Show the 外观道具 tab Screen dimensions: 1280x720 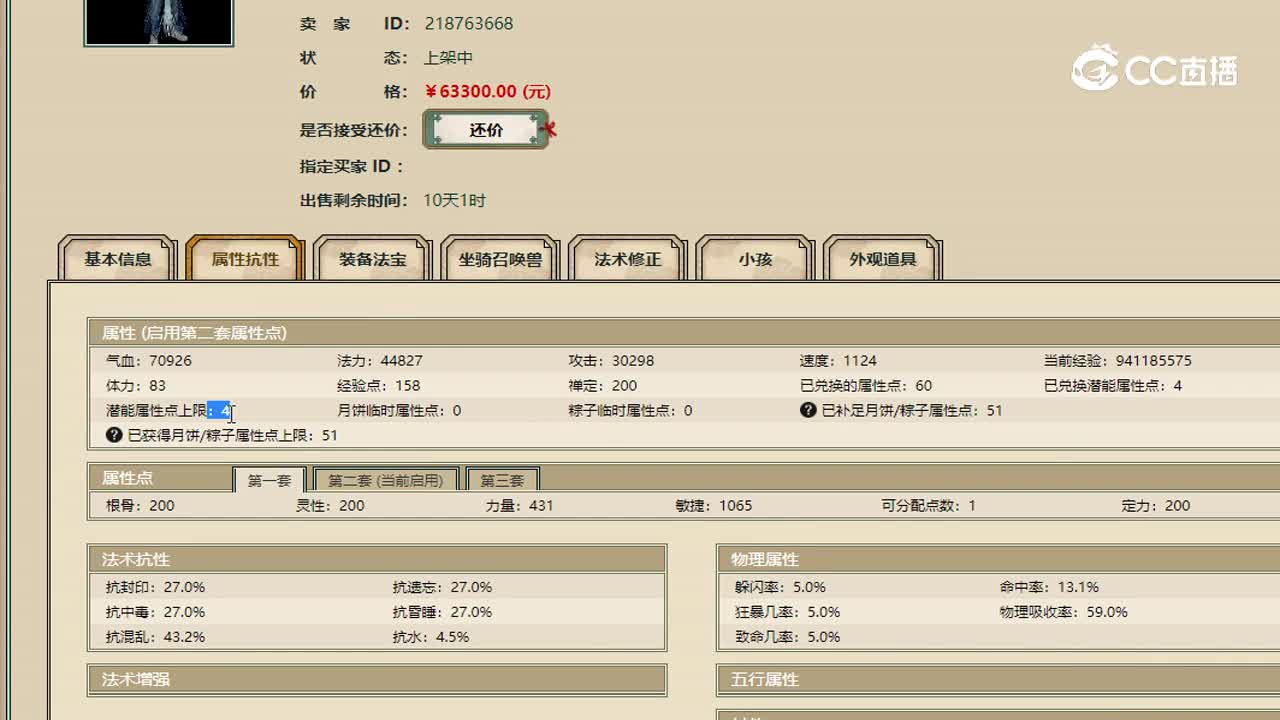click(x=883, y=259)
